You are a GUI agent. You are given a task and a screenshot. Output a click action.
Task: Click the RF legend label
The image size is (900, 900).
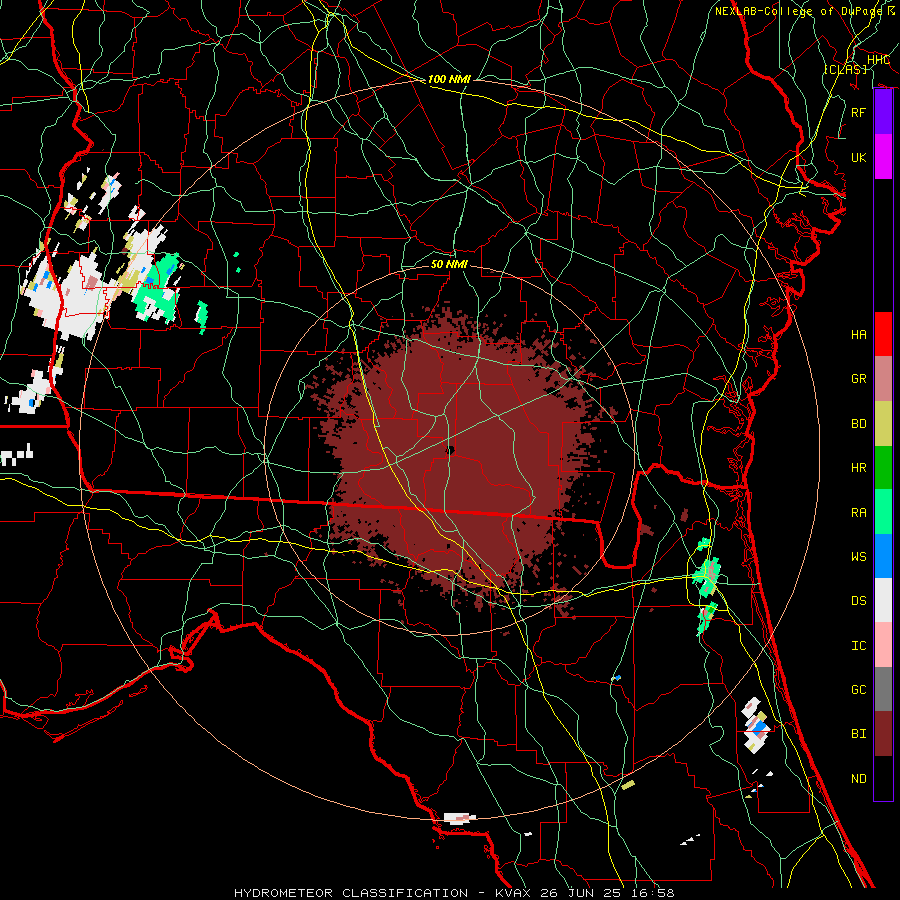coord(859,112)
